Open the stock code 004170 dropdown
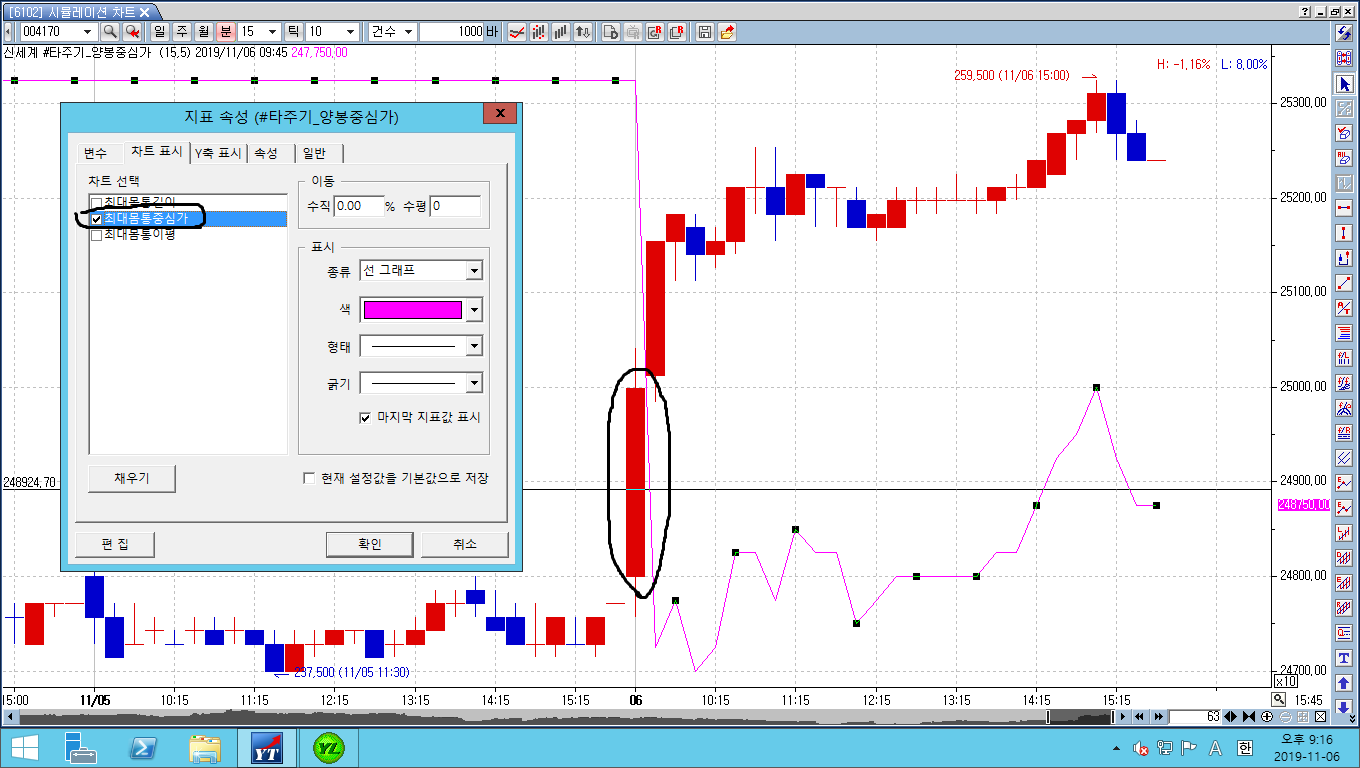This screenshot has height=768, width=1360. 87,32
